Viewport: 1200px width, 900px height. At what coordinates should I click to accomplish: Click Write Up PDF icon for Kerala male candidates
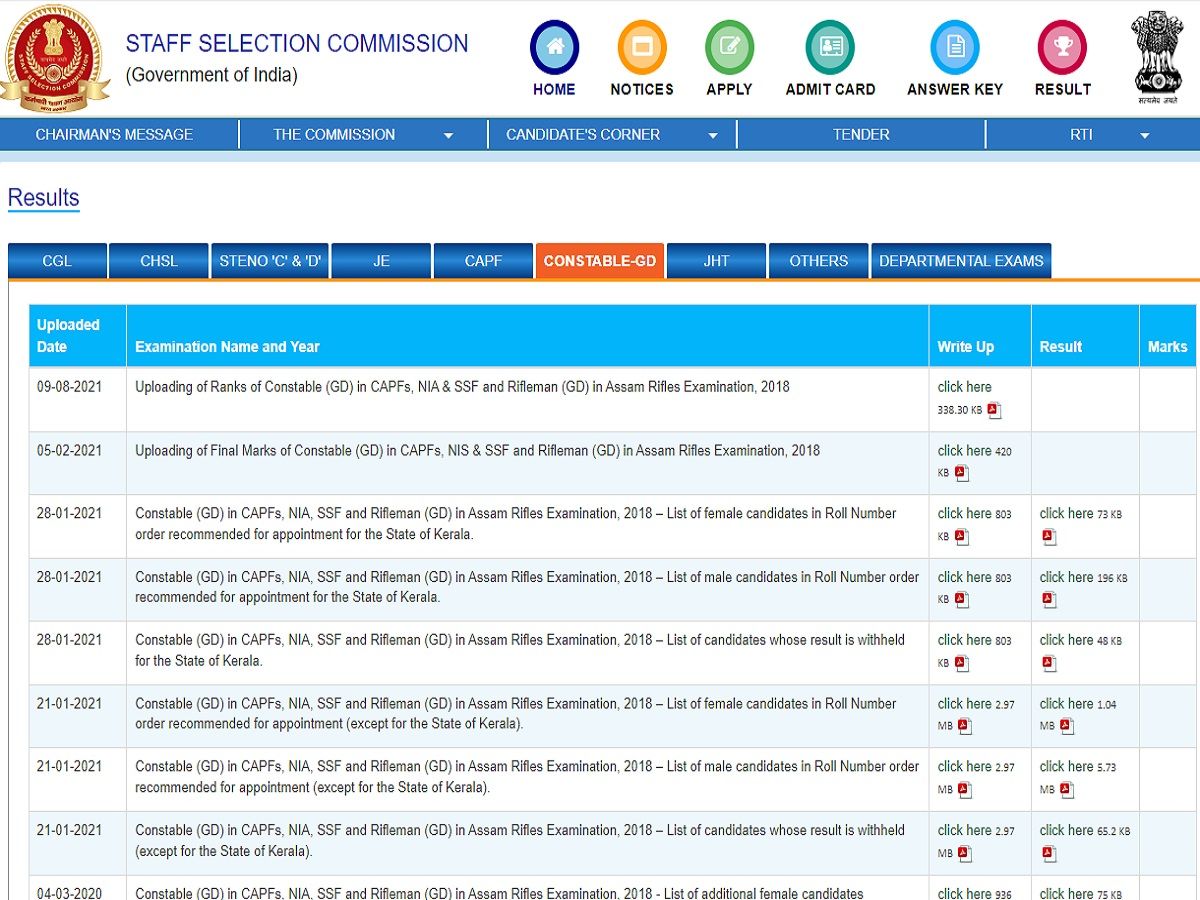pyautogui.click(x=961, y=600)
